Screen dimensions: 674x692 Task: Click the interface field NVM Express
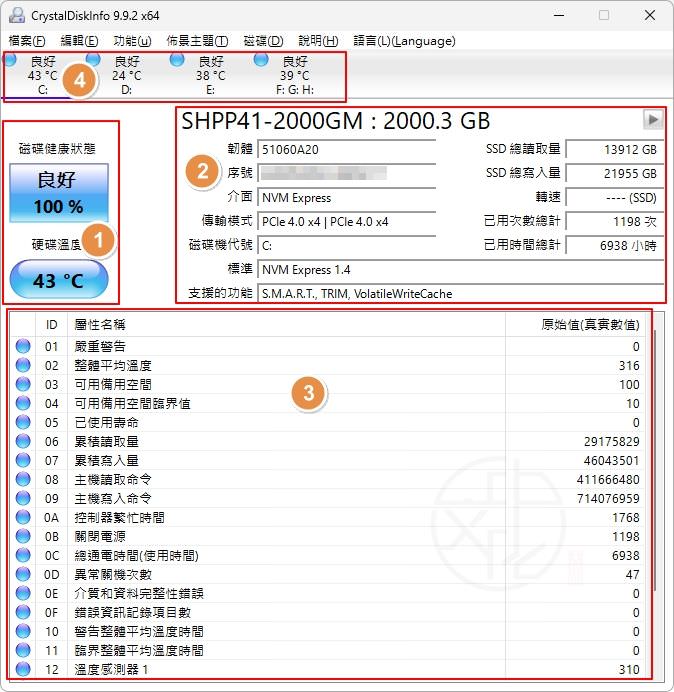[x=346, y=197]
